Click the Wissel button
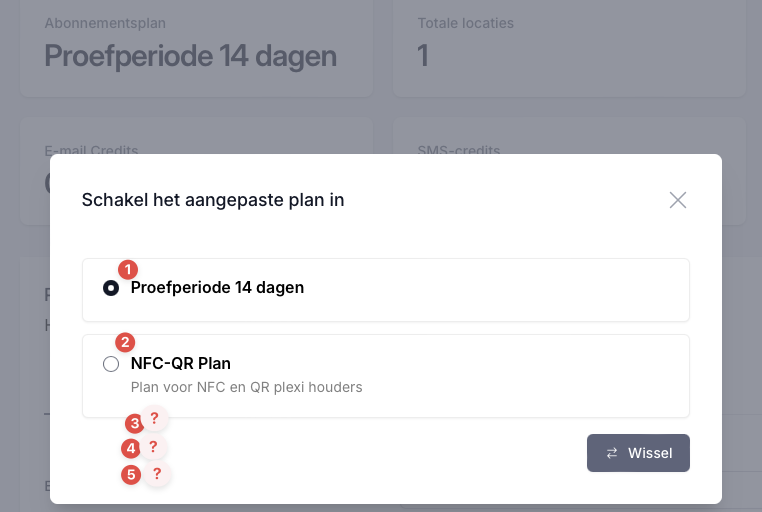 click(638, 453)
